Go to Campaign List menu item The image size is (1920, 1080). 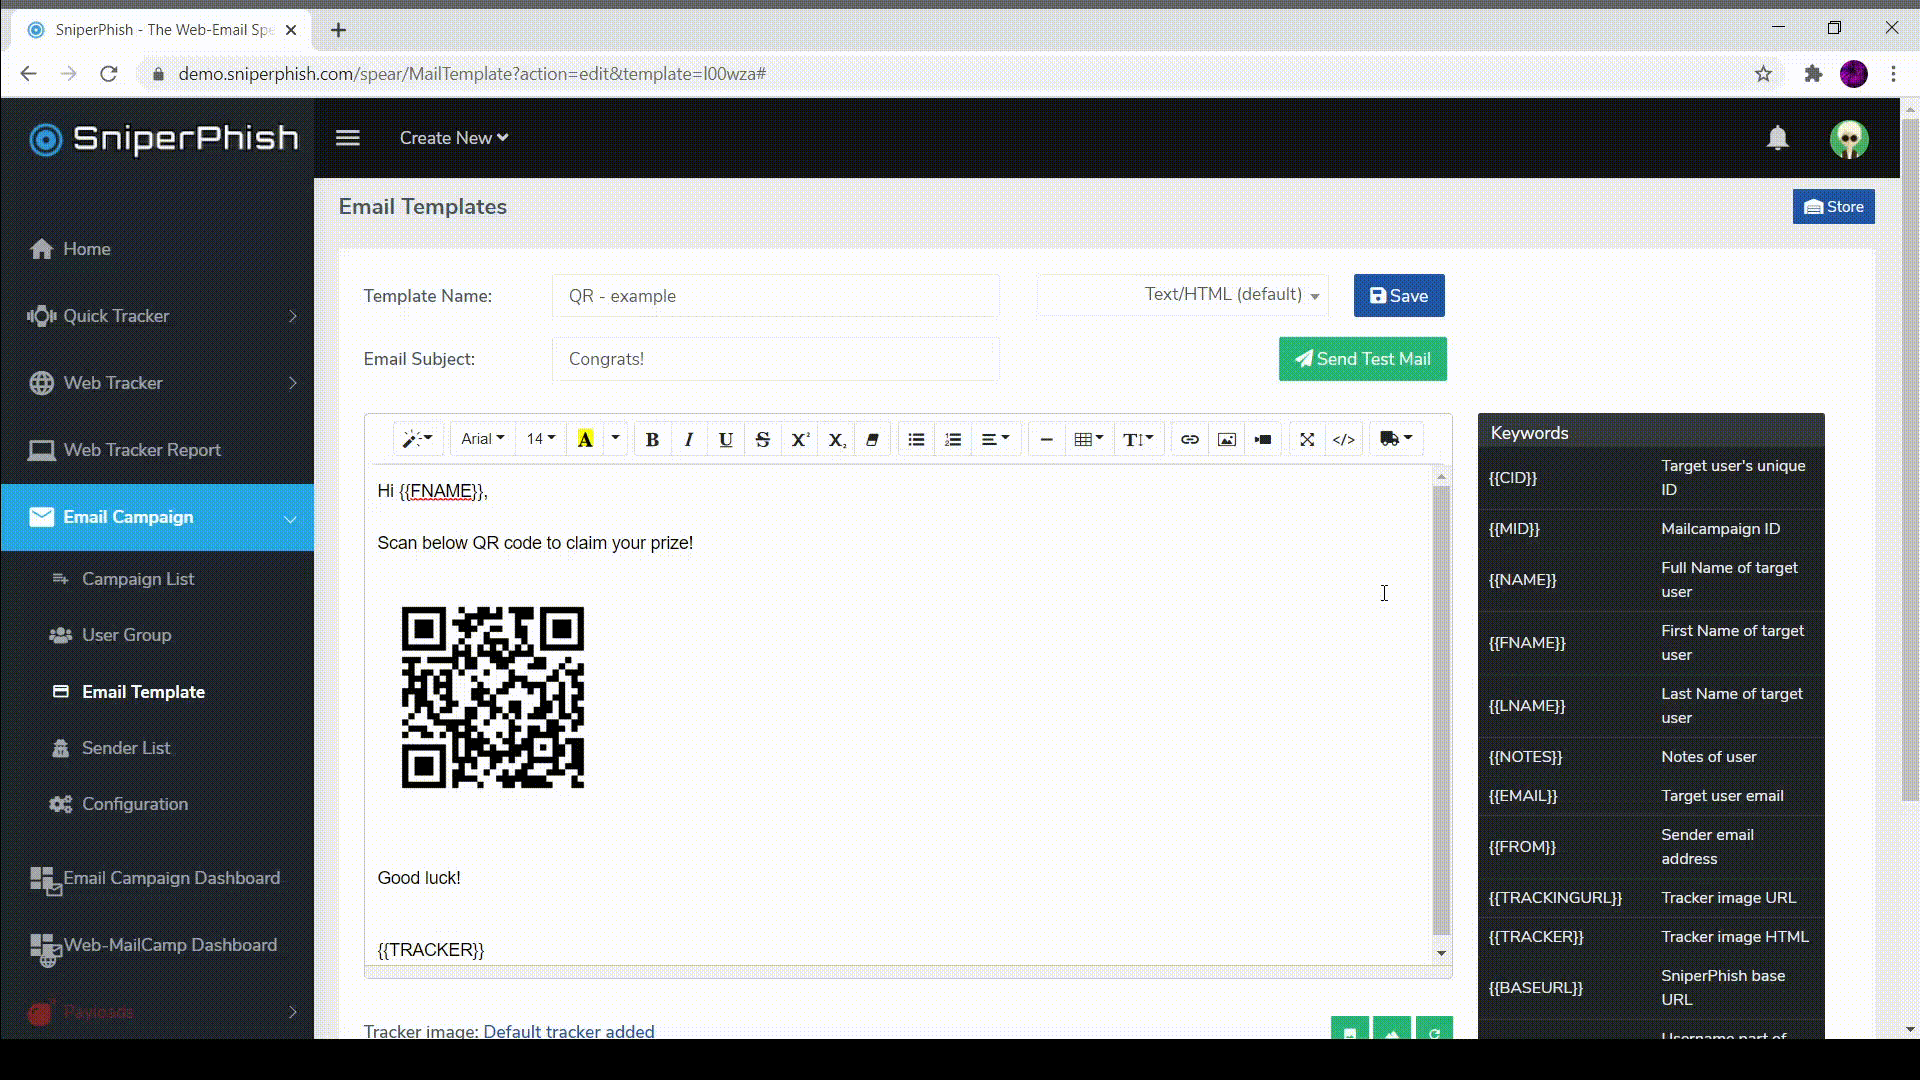[138, 579]
